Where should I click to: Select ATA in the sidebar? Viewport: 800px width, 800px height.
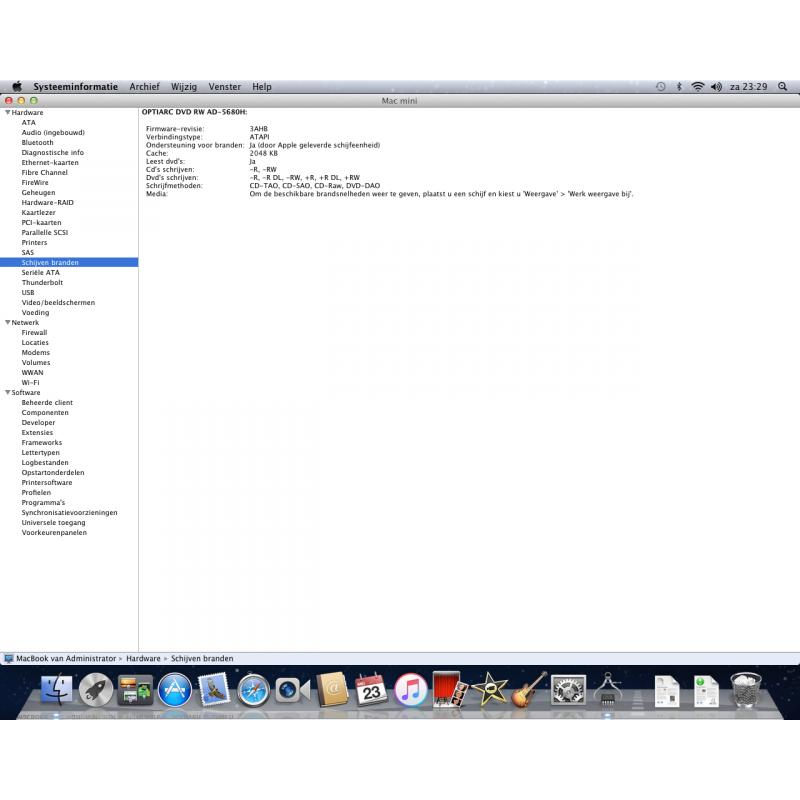(x=29, y=122)
